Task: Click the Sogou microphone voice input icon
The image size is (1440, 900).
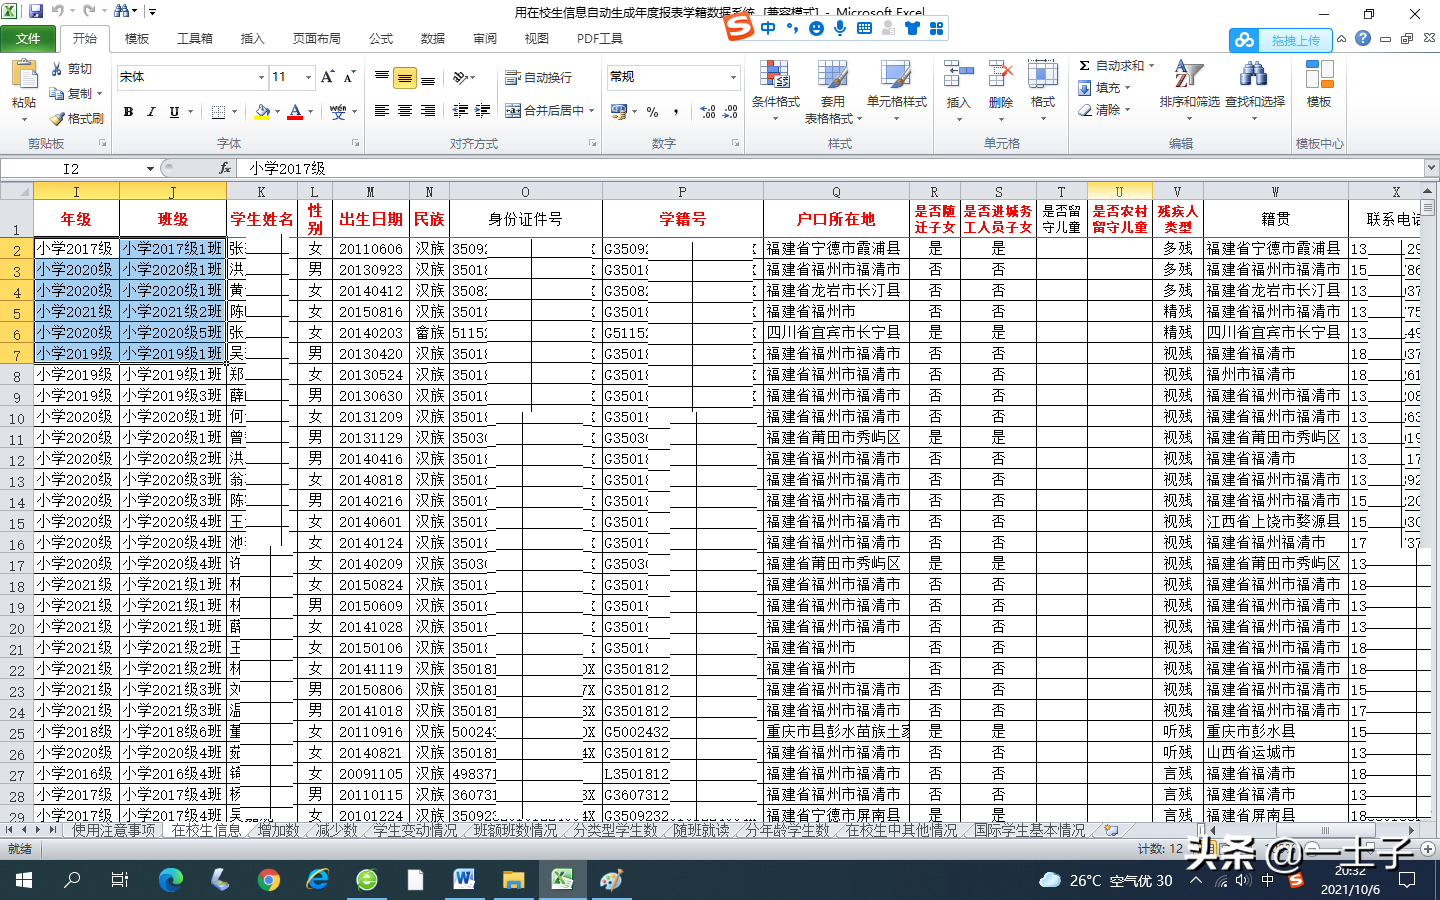Action: pyautogui.click(x=840, y=28)
